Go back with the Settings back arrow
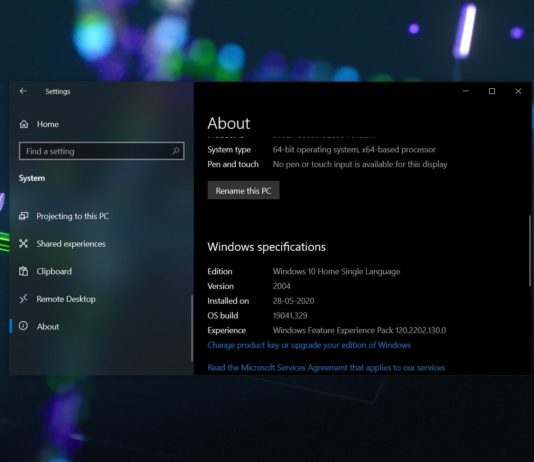This screenshot has width=534, height=462. tap(23, 91)
